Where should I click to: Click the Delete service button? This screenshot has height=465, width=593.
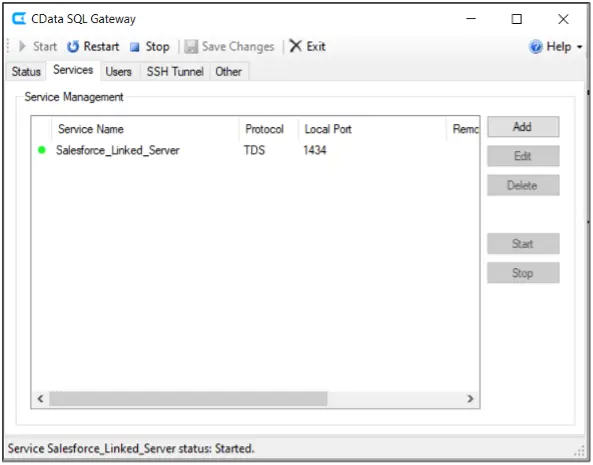tap(523, 185)
